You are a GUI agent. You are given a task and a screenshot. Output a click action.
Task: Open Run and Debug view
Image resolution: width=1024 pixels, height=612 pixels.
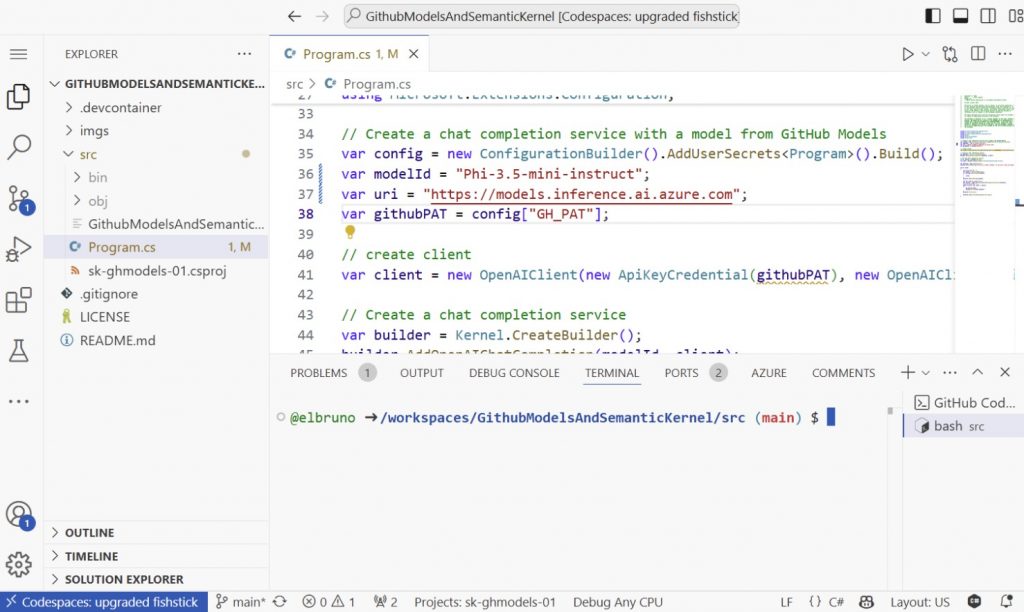[x=19, y=249]
